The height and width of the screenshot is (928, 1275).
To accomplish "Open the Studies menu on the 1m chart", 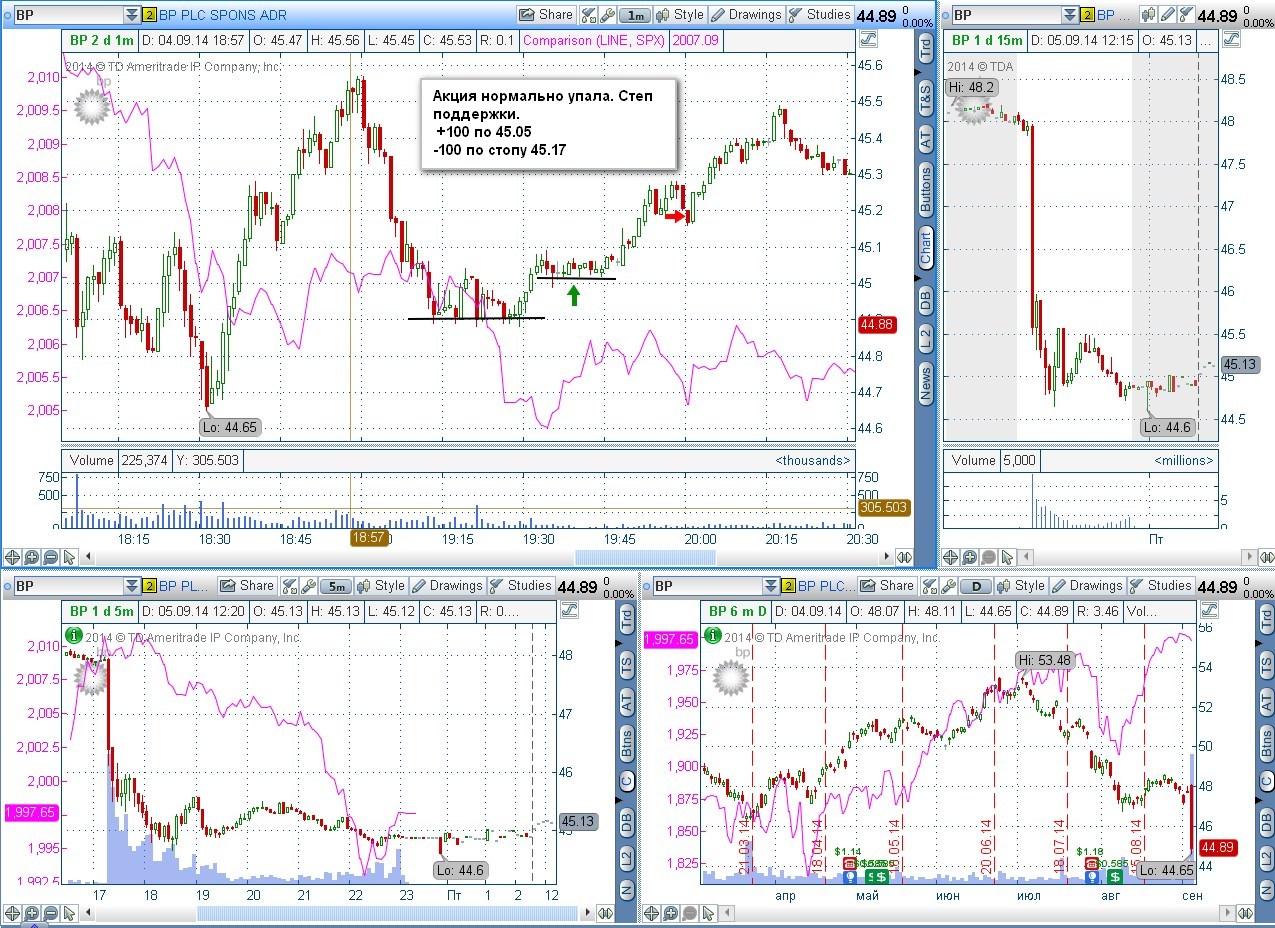I will point(820,15).
